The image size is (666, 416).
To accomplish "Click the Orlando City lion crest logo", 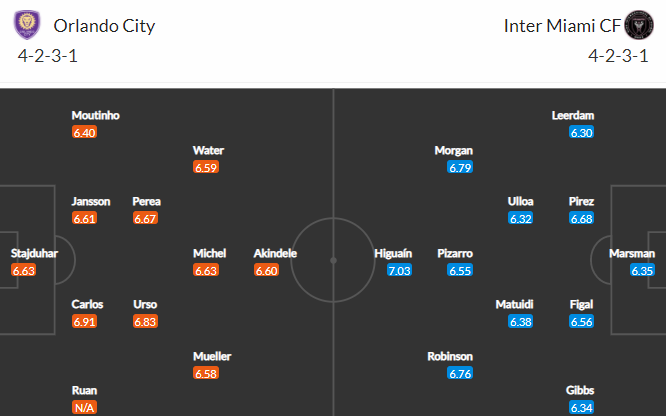I will coord(27,25).
